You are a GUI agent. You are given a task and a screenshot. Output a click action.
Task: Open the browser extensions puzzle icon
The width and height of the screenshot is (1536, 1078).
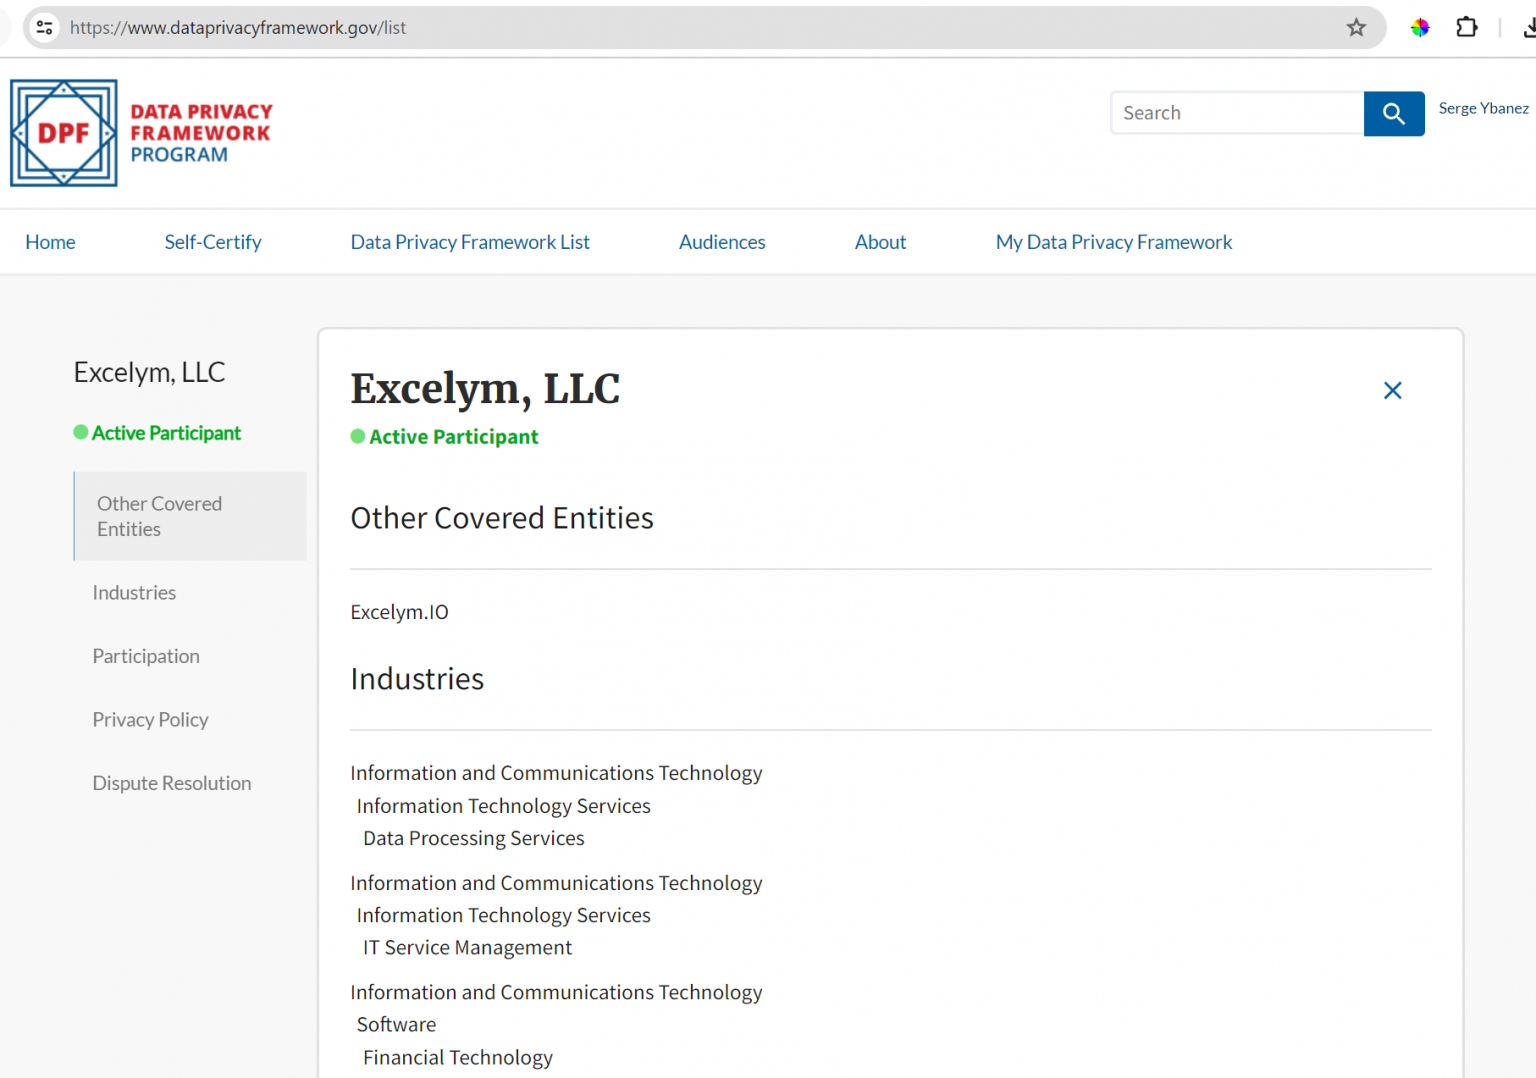[1467, 28]
